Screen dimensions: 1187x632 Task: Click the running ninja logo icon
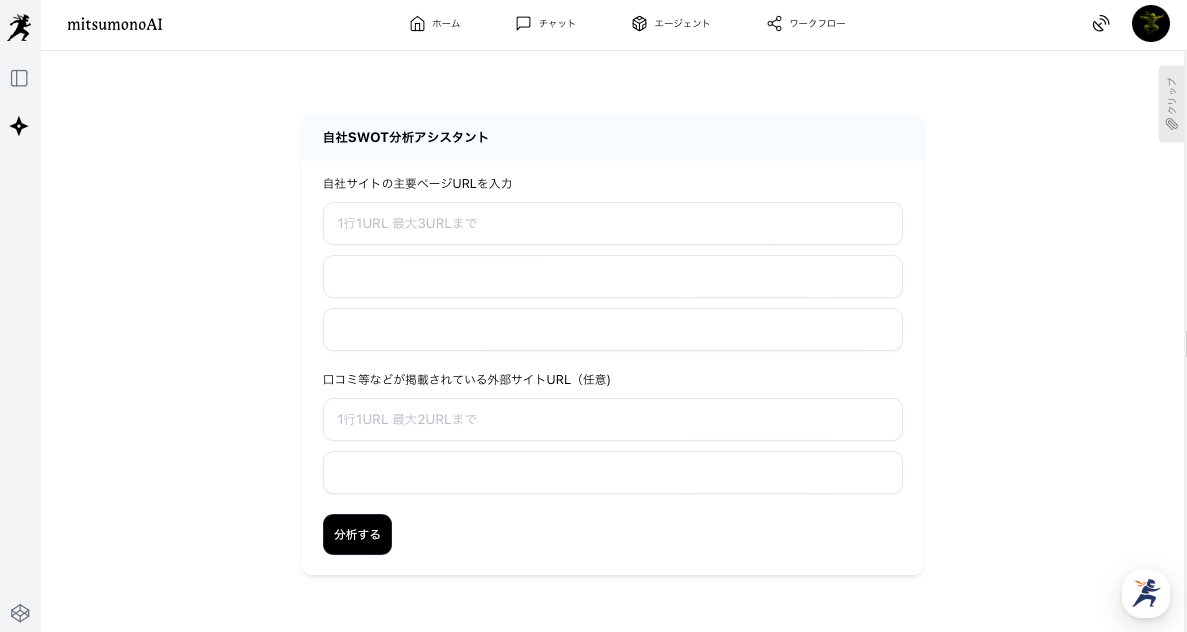pyautogui.click(x=19, y=28)
